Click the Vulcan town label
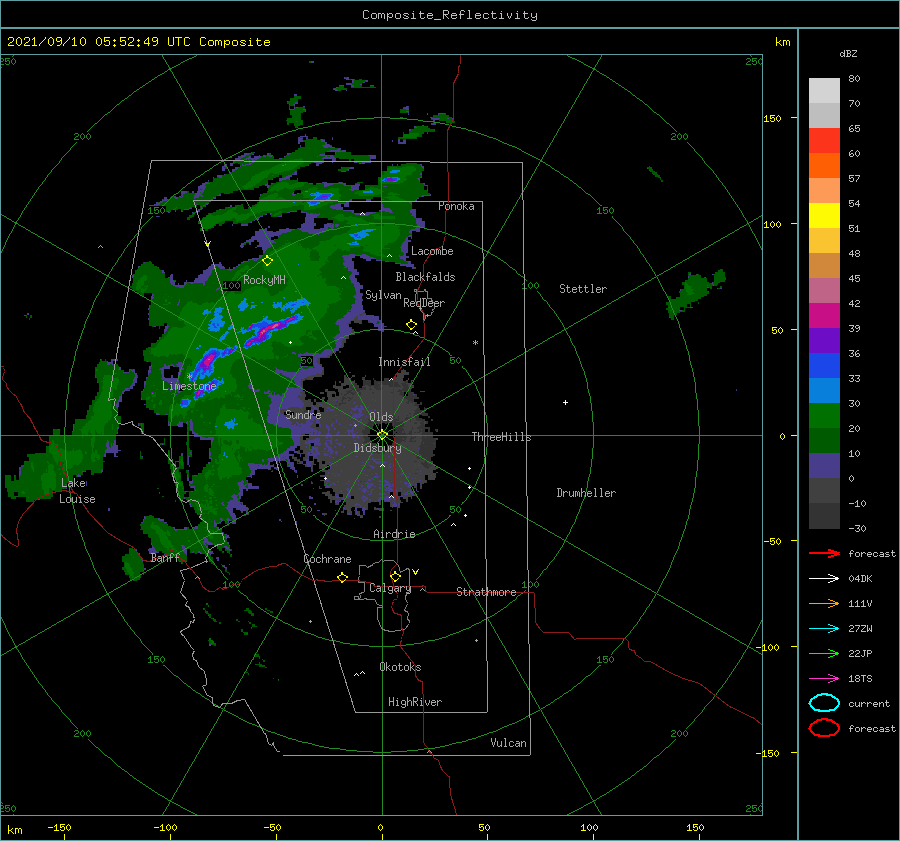The height and width of the screenshot is (841, 900). [509, 743]
